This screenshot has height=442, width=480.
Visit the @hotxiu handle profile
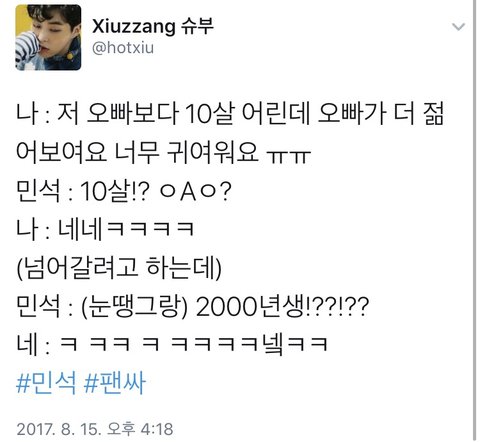pyautogui.click(x=123, y=47)
